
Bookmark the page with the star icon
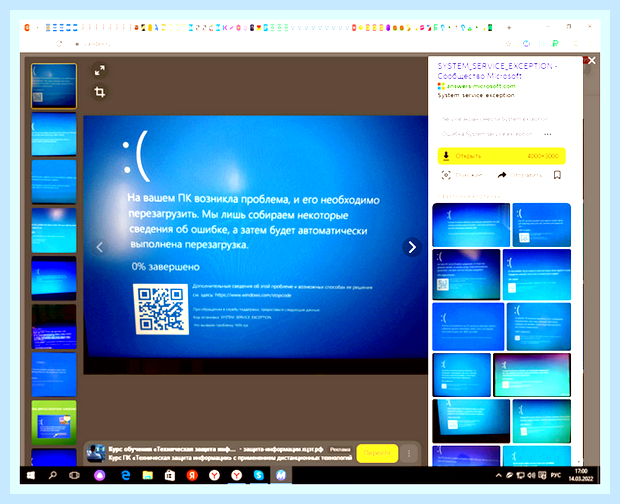point(509,43)
